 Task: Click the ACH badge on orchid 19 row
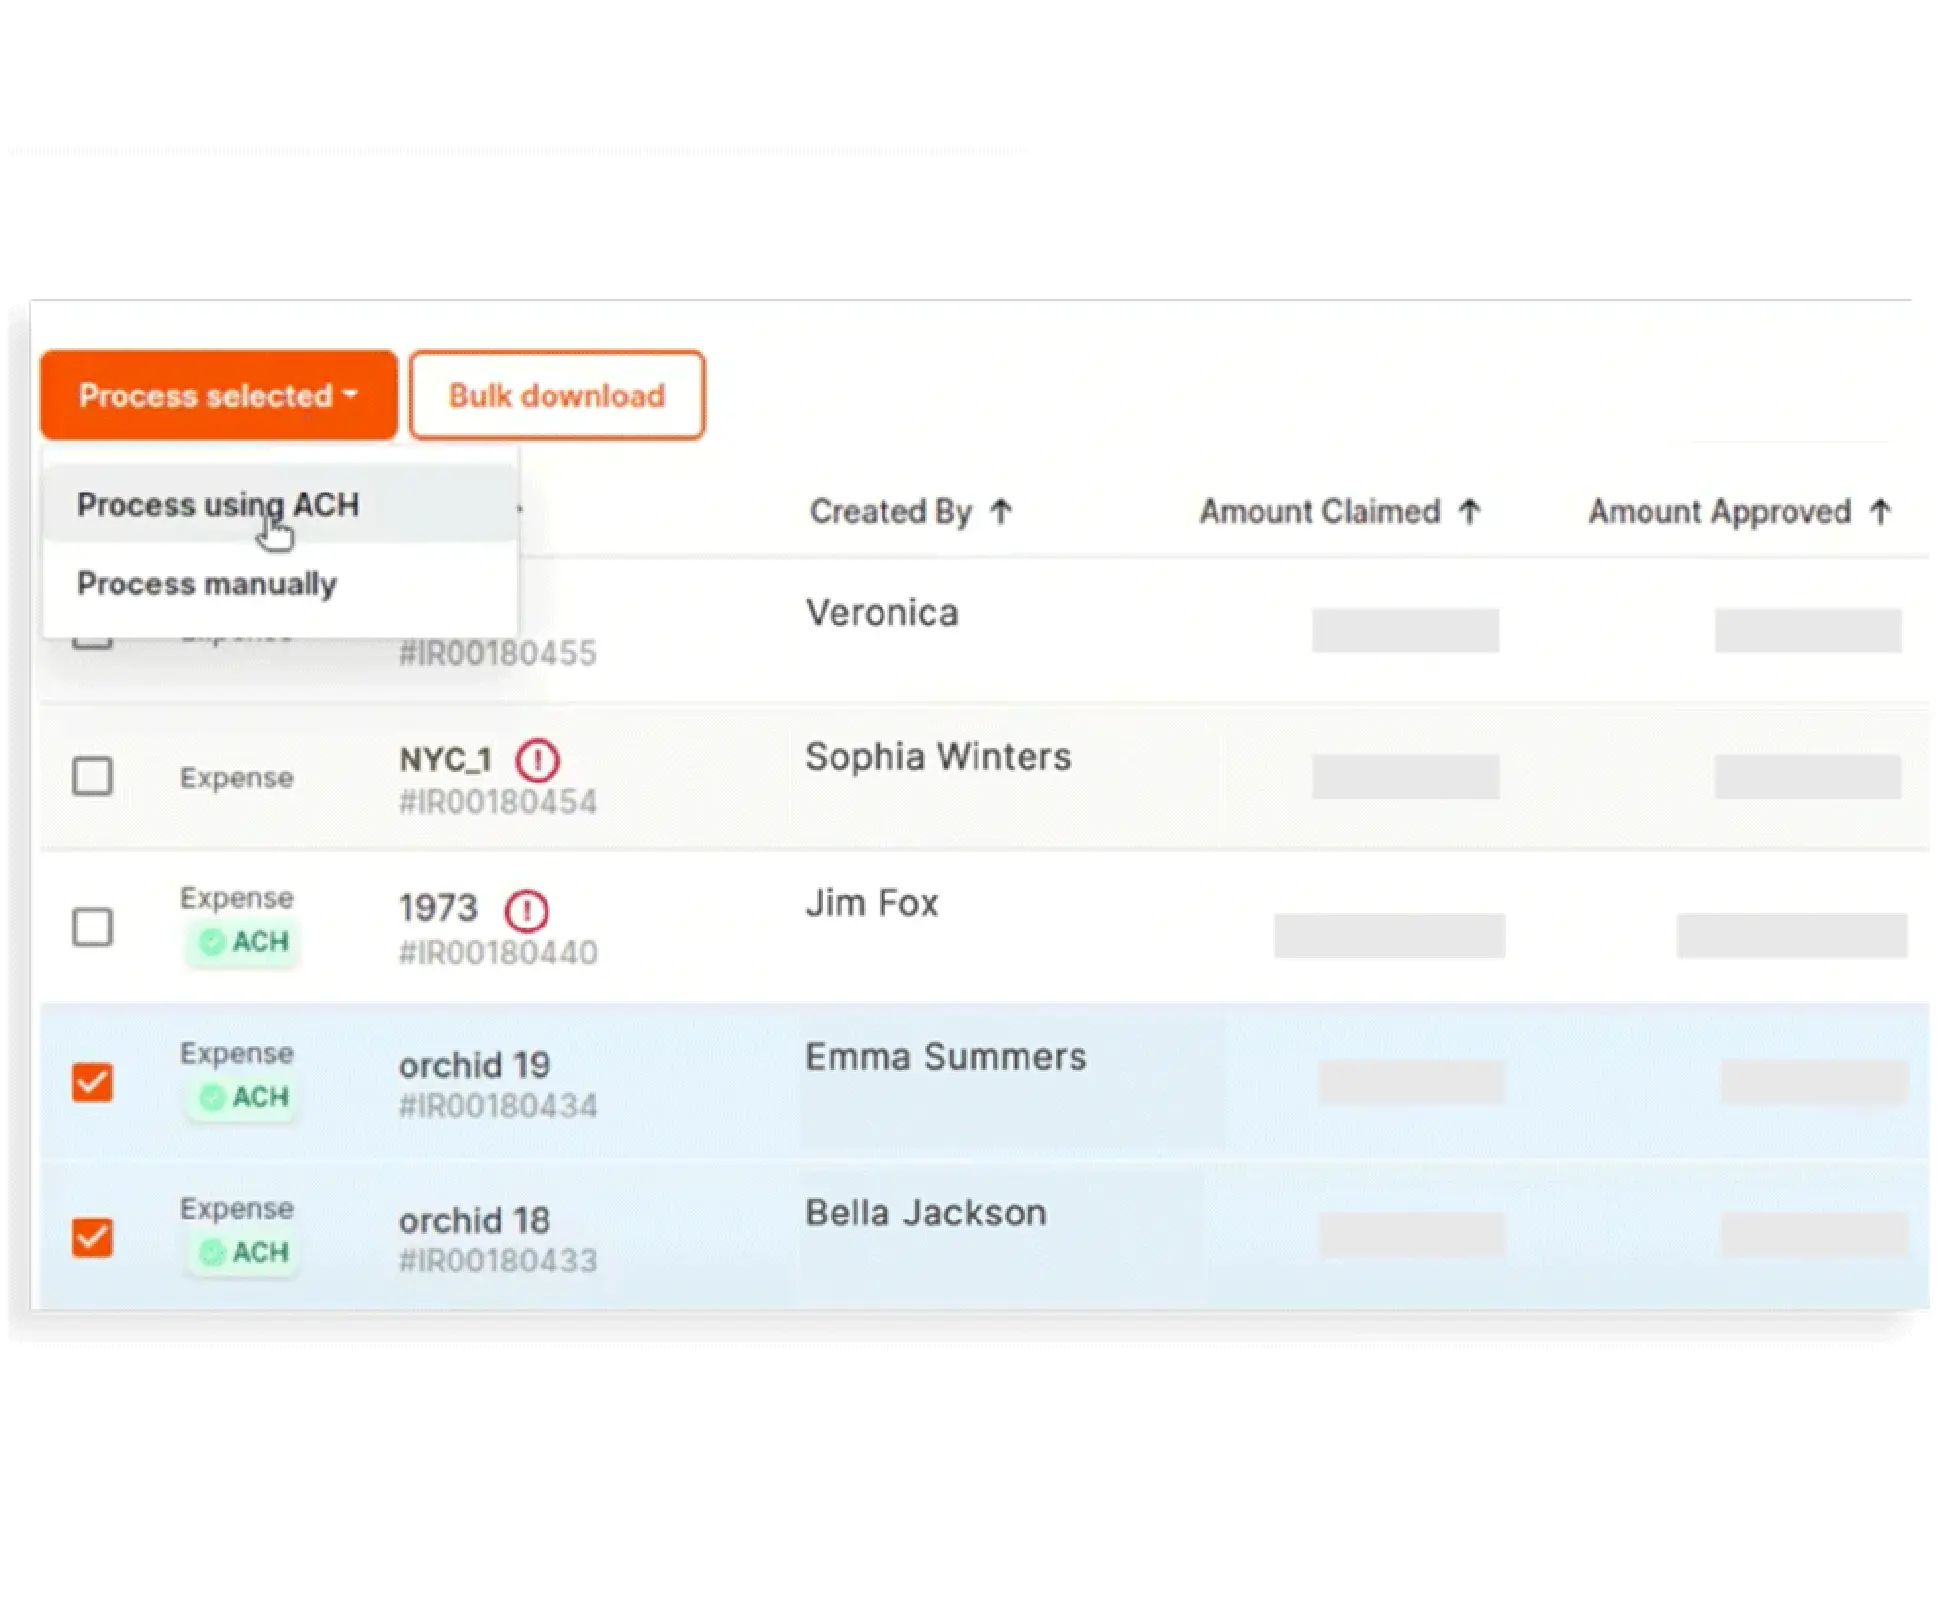point(241,1097)
